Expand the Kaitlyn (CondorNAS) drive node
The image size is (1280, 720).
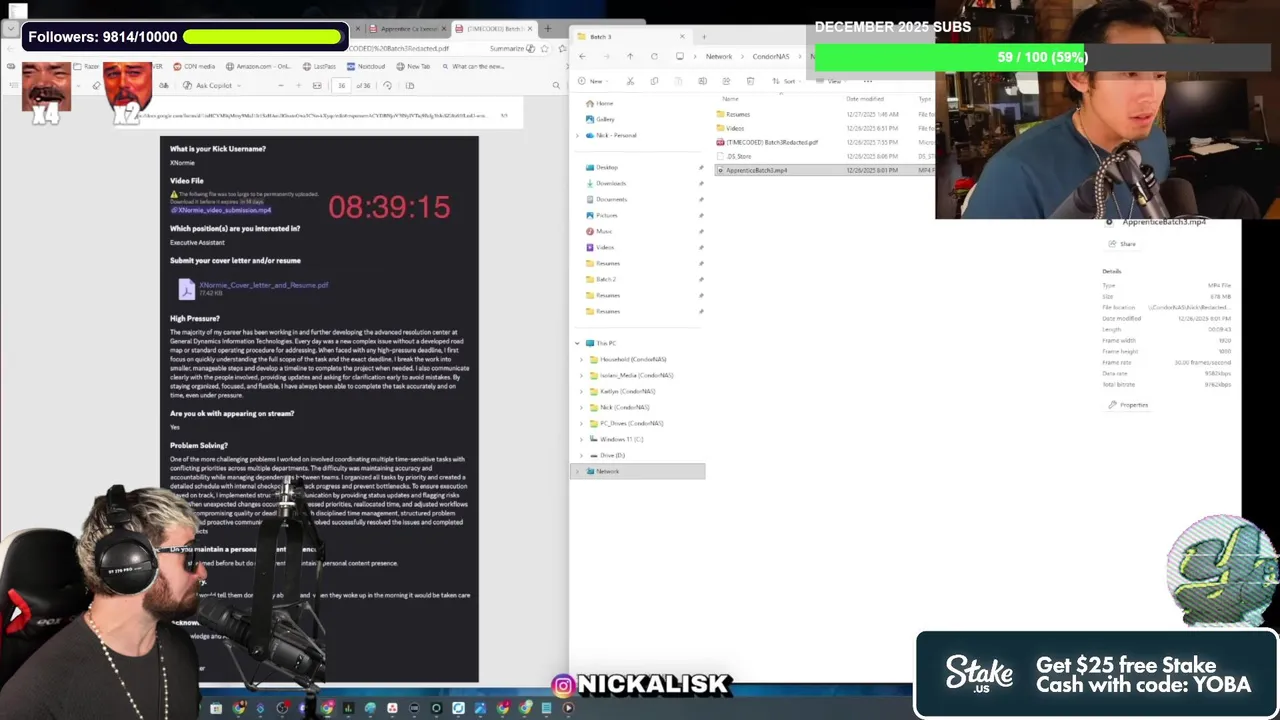[582, 391]
